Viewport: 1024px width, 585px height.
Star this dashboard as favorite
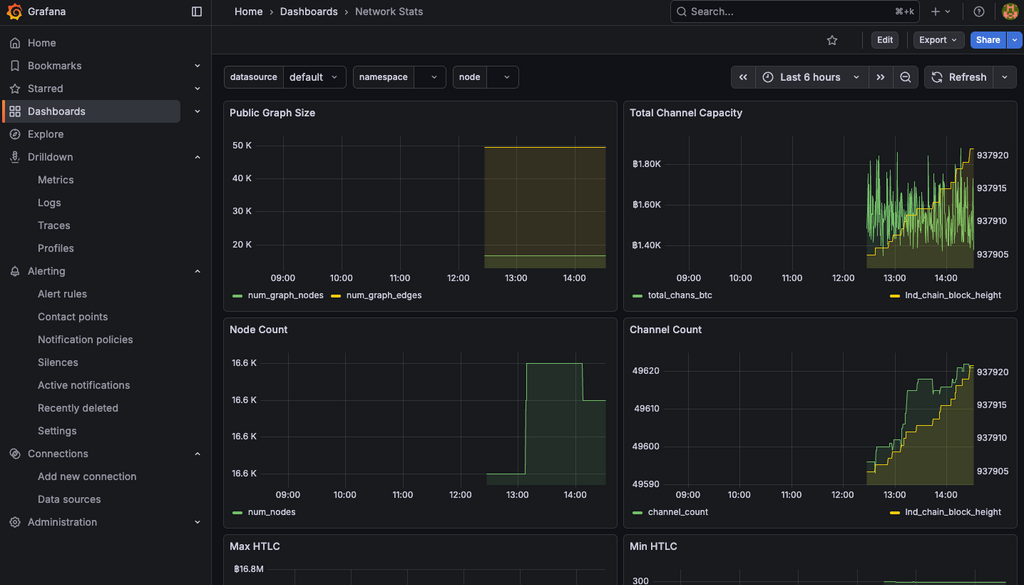[x=832, y=40]
